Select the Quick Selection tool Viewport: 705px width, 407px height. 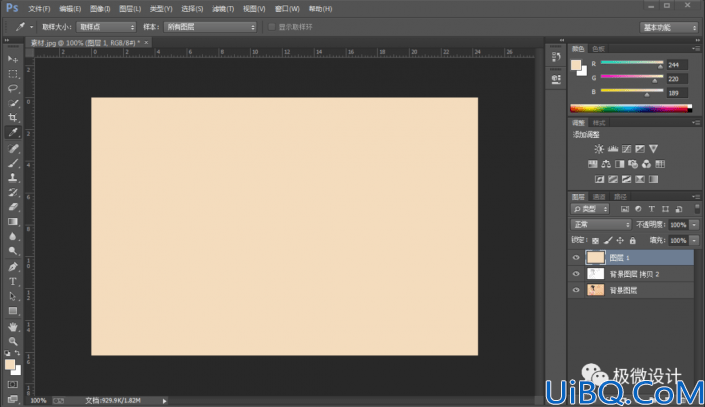[x=13, y=103]
